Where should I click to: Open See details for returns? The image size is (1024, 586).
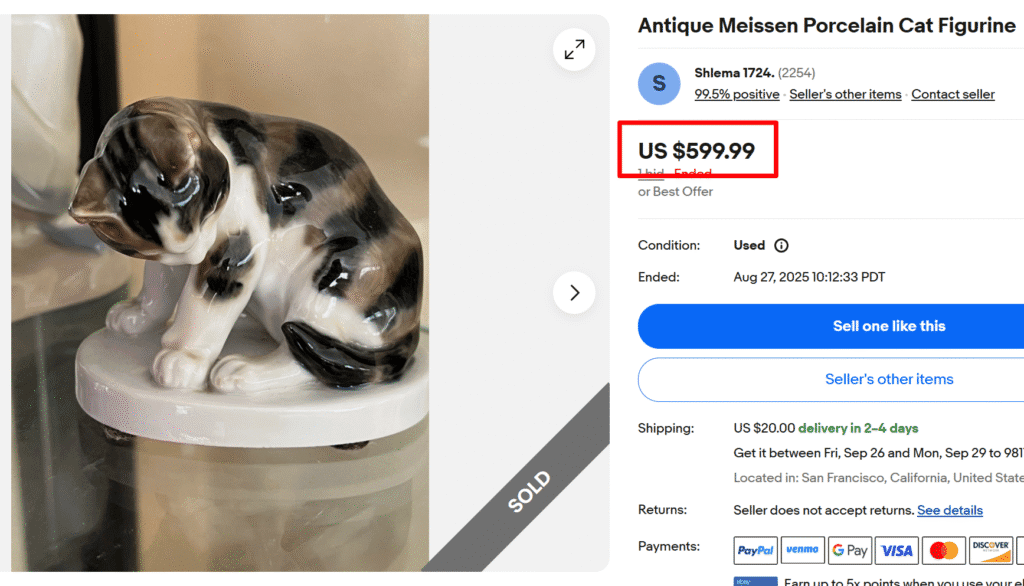tap(949, 511)
